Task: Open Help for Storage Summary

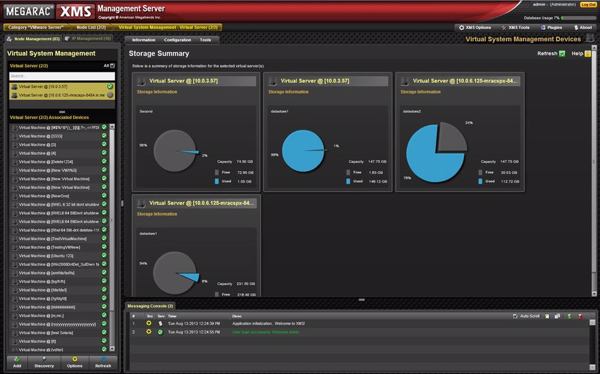Action: click(x=581, y=54)
